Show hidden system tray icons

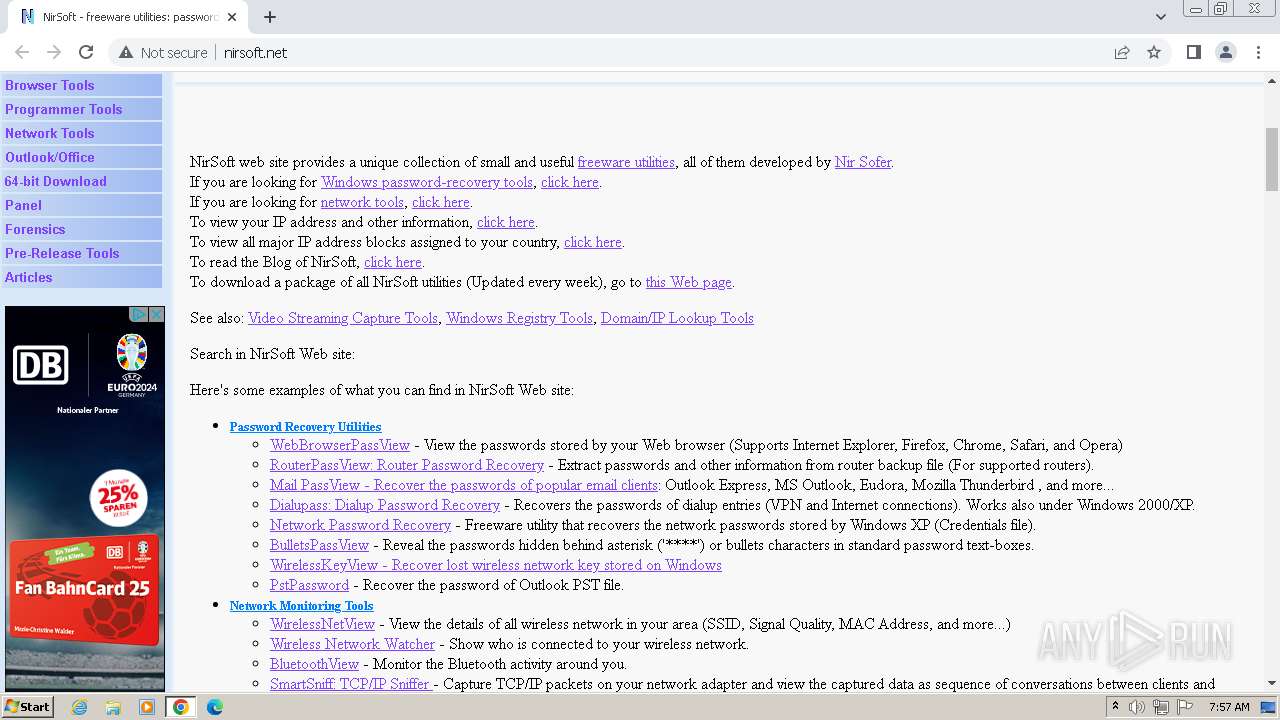1115,707
